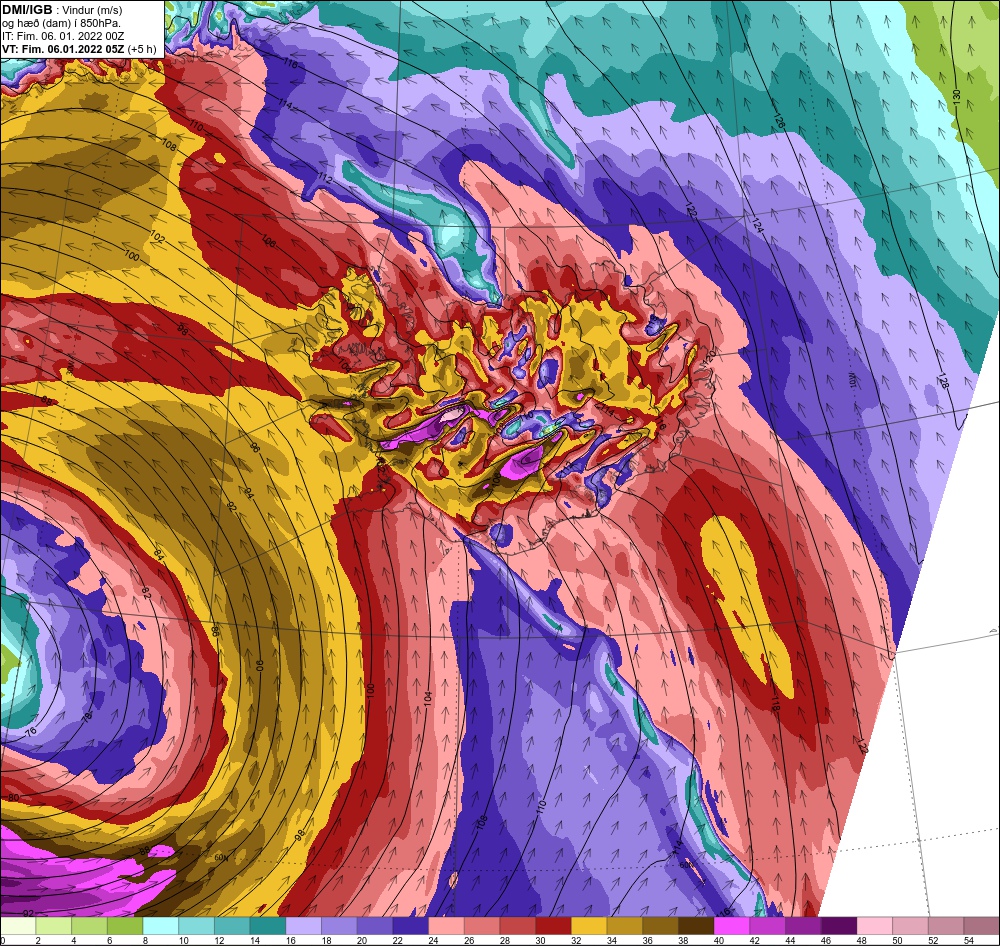Click the brown 36–38 m/s legend swatch
1000x946 pixels.
coord(661,926)
